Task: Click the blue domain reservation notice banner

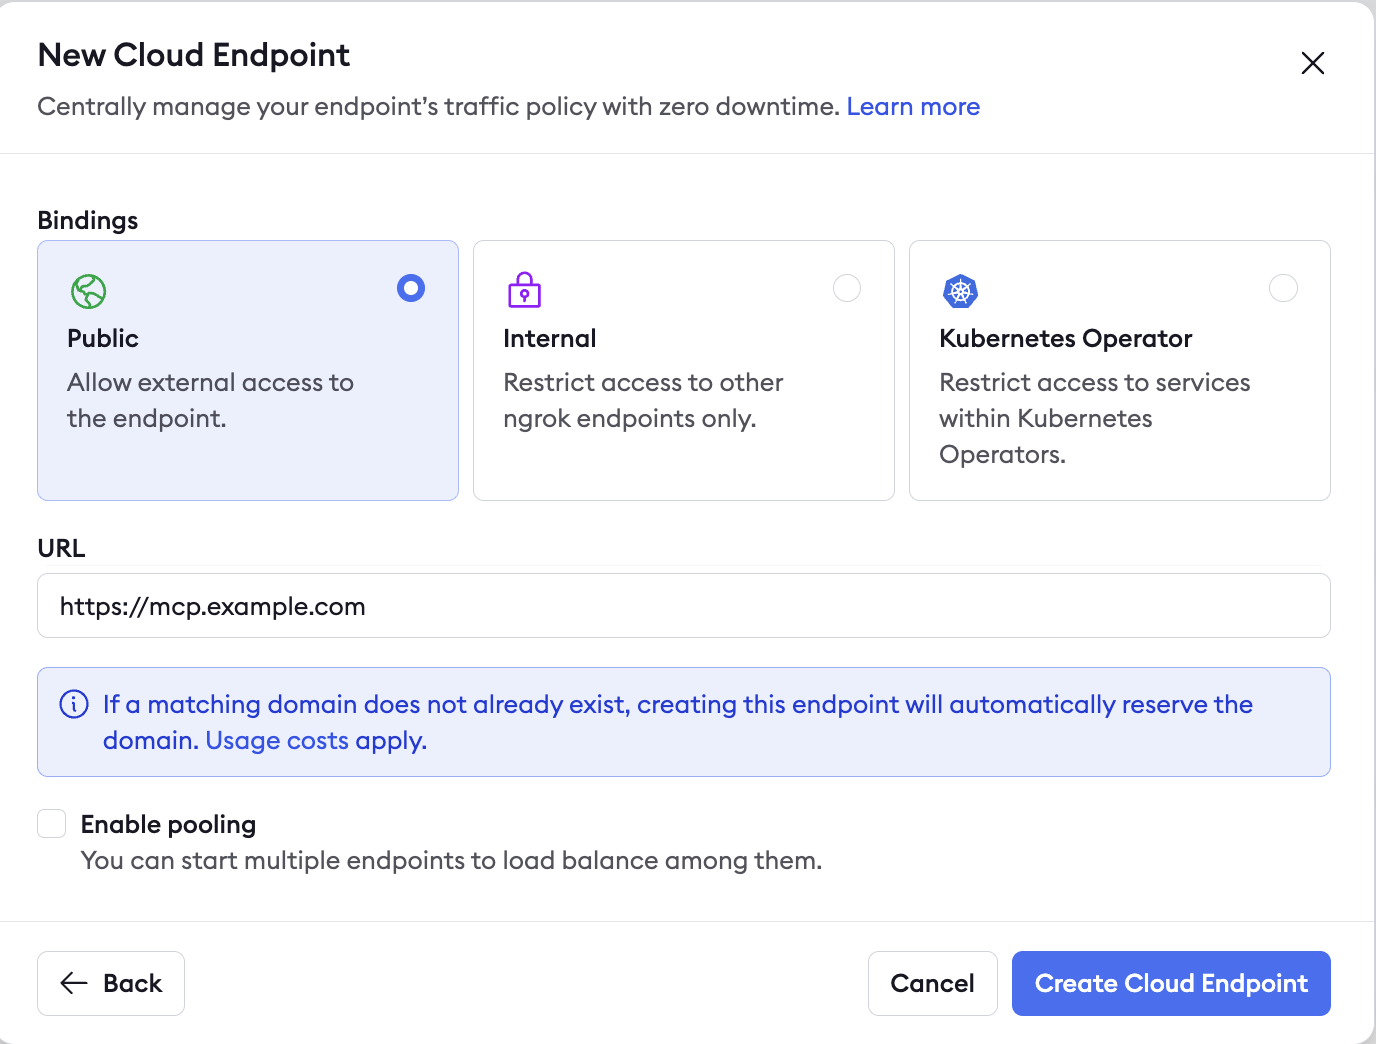Action: coord(683,722)
